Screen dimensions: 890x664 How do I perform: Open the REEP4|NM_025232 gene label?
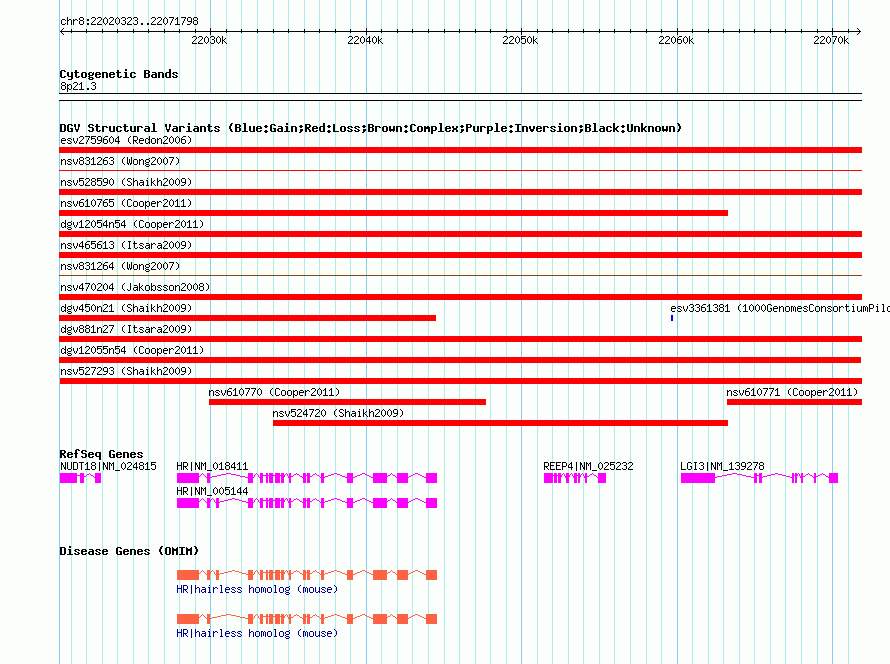(x=588, y=467)
